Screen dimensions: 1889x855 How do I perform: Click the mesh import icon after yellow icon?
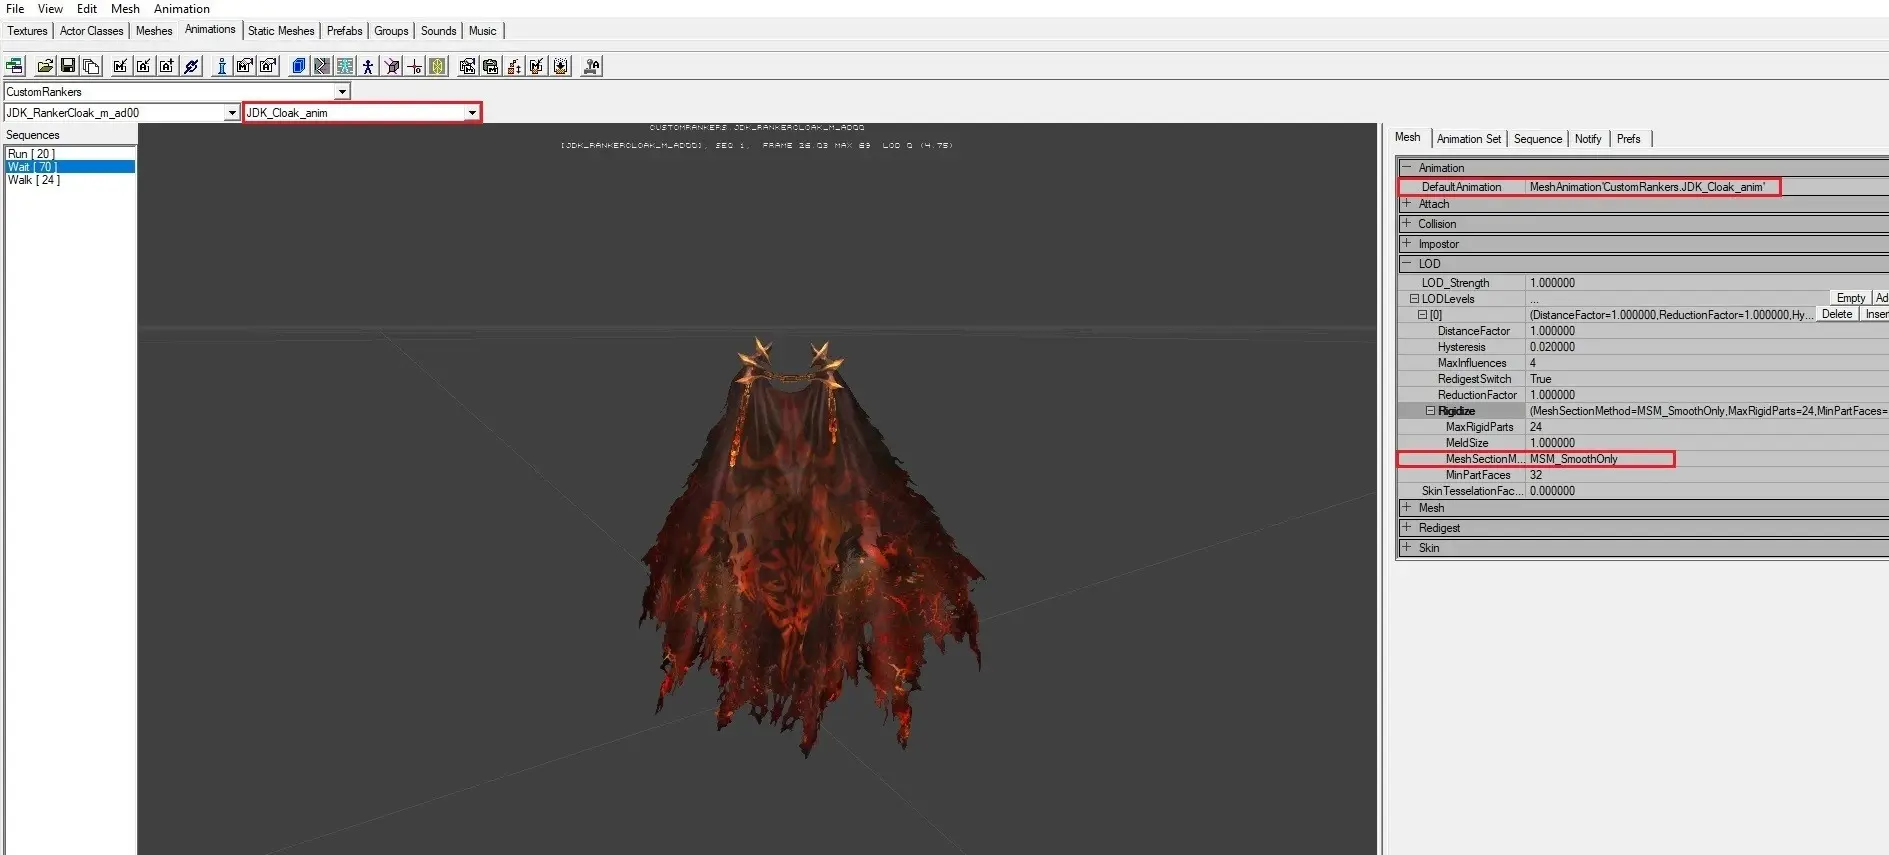click(x=467, y=66)
